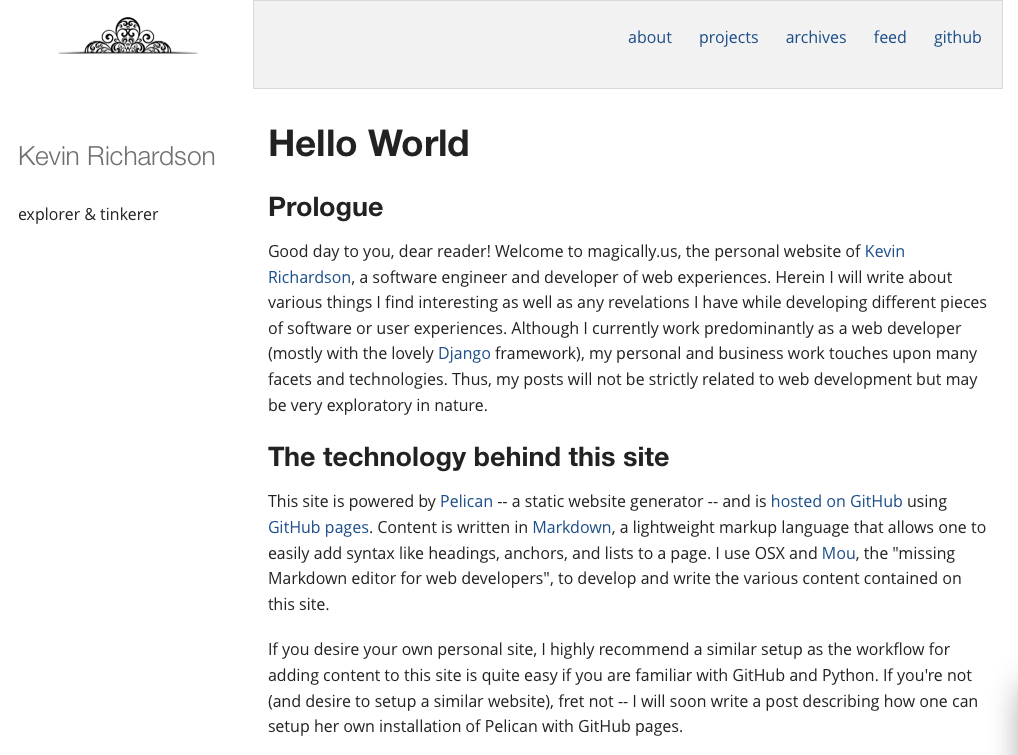Select 'The technology behind this site' heading
The image size is (1018, 755).
pyautogui.click(x=468, y=457)
